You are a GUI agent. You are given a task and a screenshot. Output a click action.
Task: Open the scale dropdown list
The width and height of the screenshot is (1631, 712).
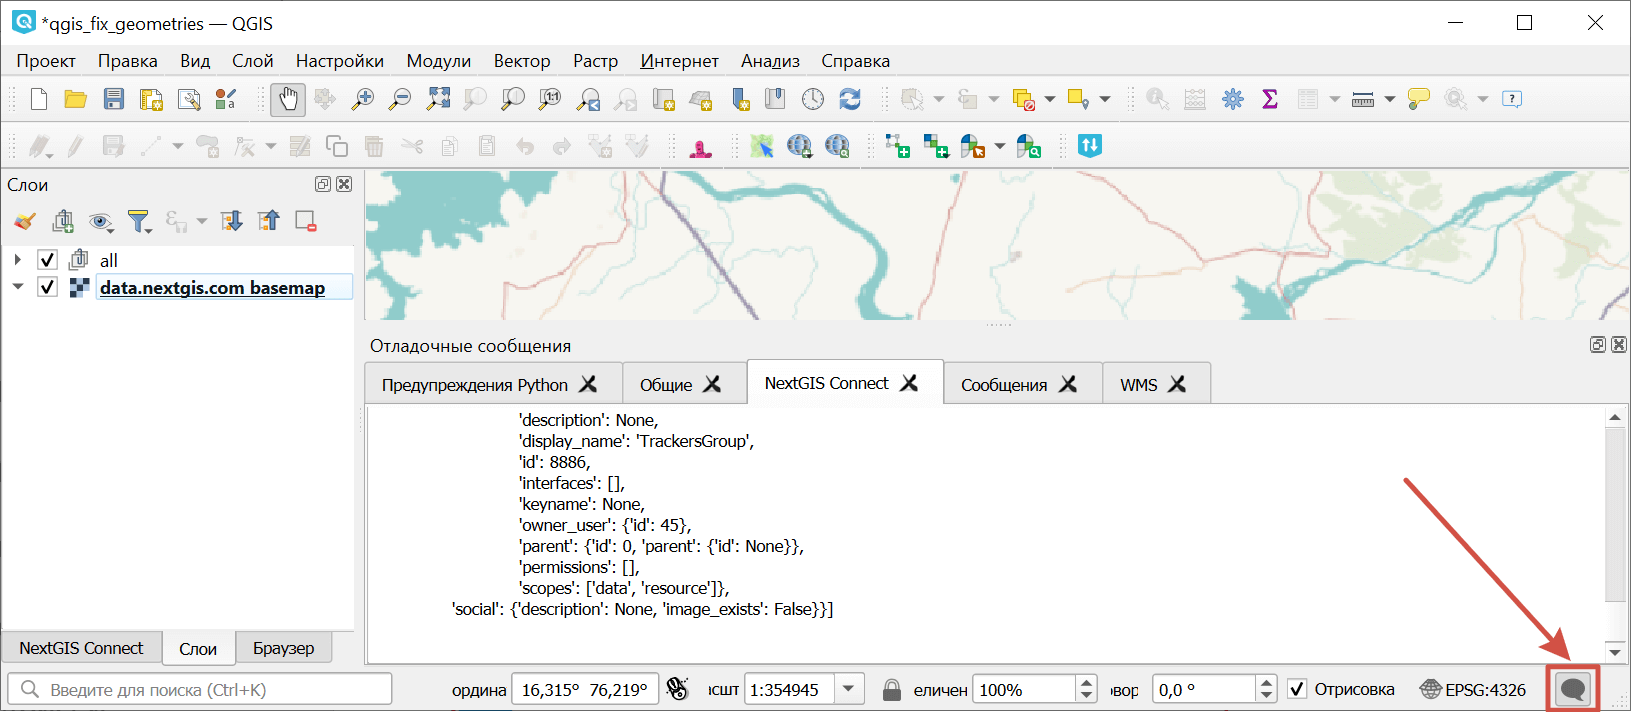tap(849, 689)
